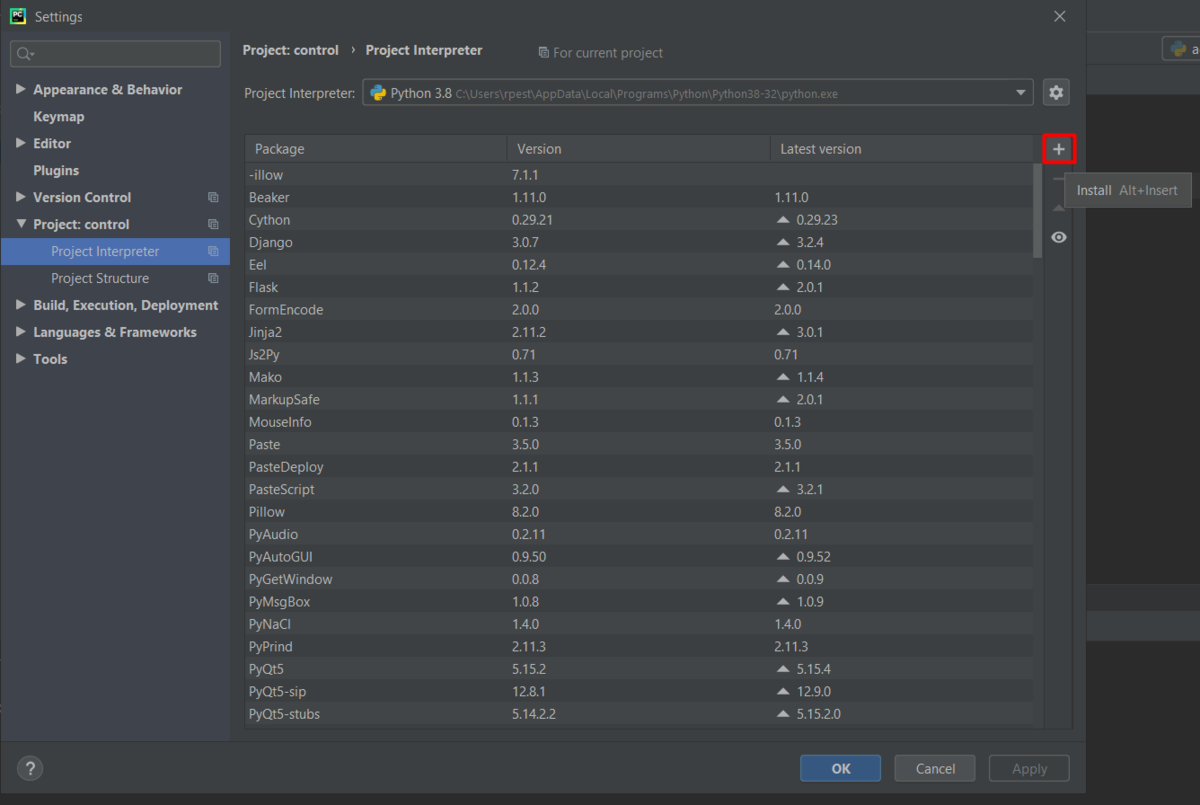This screenshot has height=805, width=1200.
Task: Click the Project: control breadcrumb
Action: (291, 50)
